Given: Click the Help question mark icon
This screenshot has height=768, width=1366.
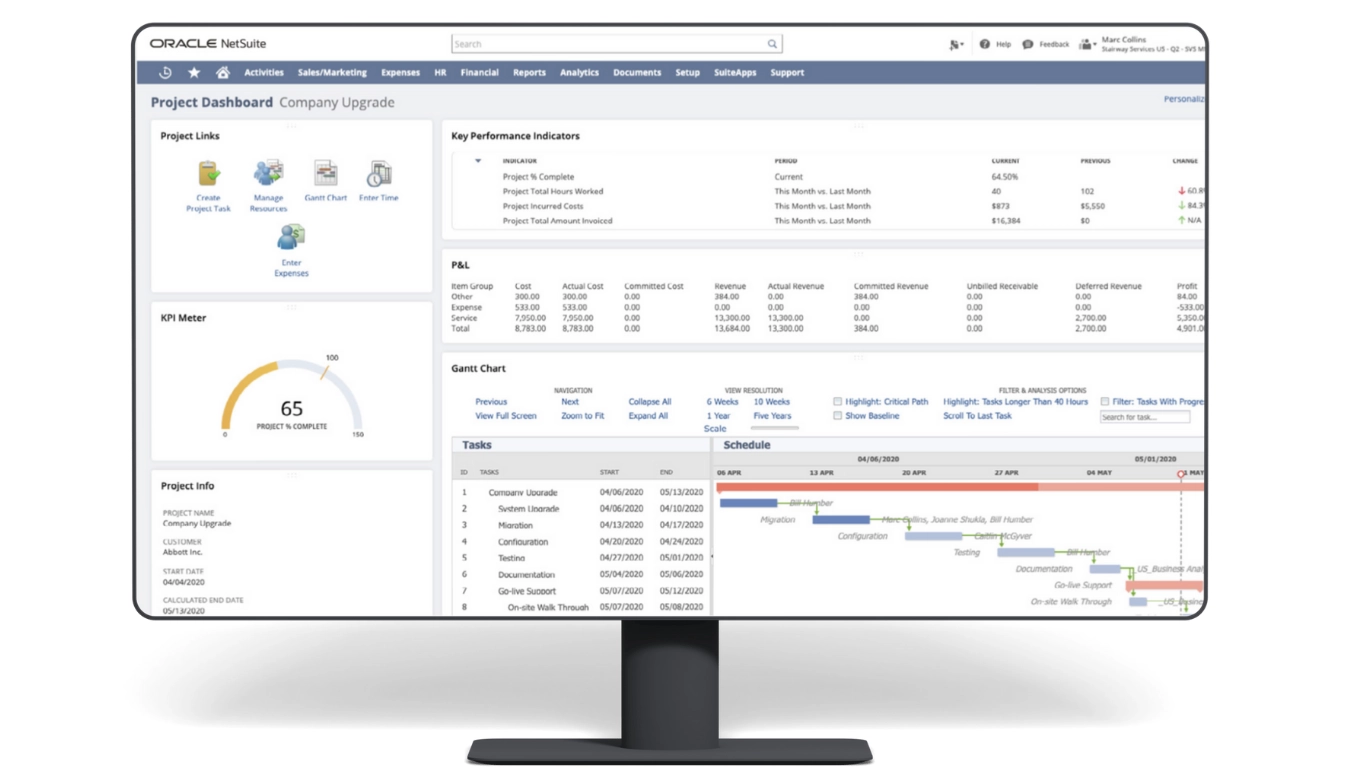Looking at the screenshot, I should pyautogui.click(x=985, y=44).
